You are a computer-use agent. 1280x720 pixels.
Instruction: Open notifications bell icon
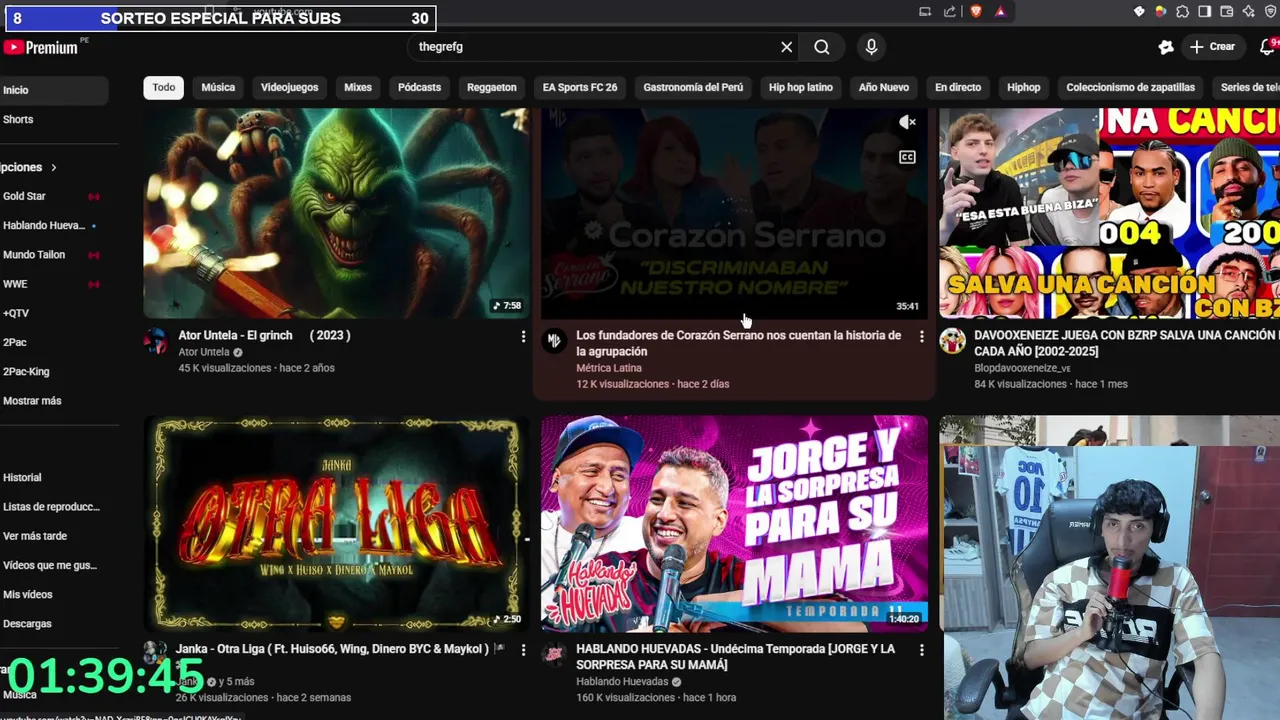pyautogui.click(x=1267, y=47)
